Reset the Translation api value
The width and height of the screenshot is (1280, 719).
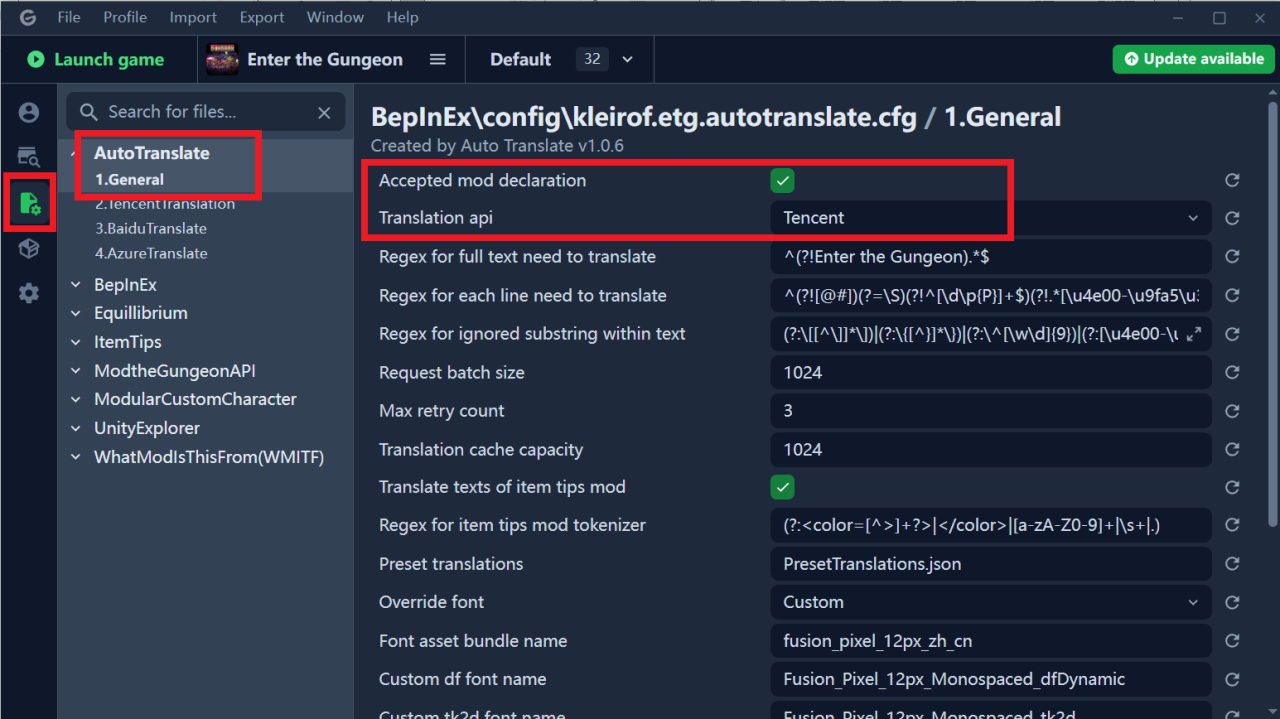point(1232,218)
